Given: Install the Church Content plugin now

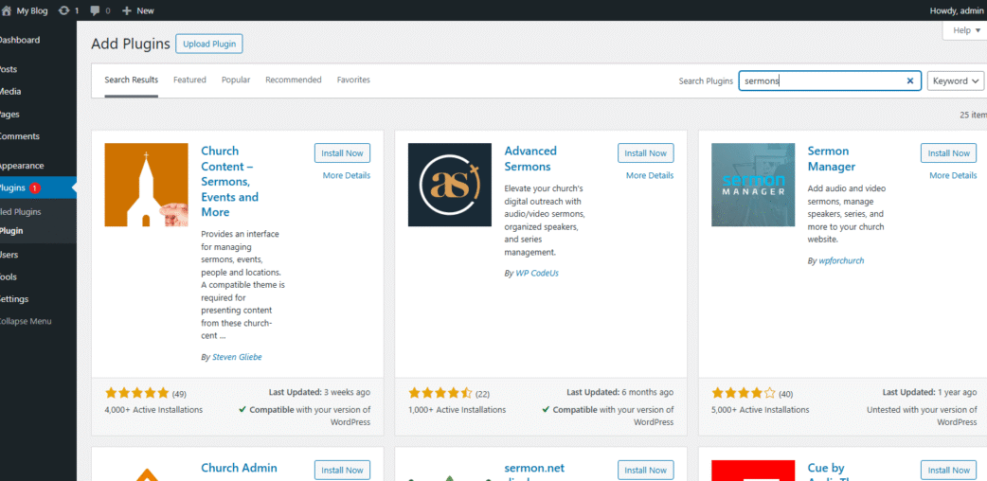Looking at the screenshot, I should [x=342, y=153].
